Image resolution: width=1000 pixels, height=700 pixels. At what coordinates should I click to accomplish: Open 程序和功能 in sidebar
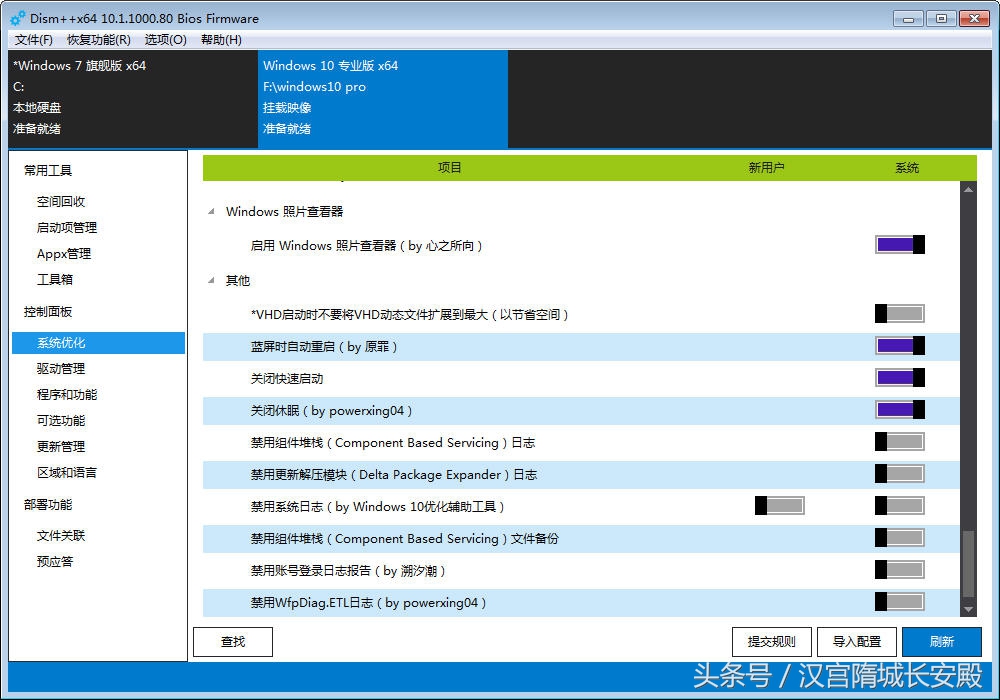[67, 395]
